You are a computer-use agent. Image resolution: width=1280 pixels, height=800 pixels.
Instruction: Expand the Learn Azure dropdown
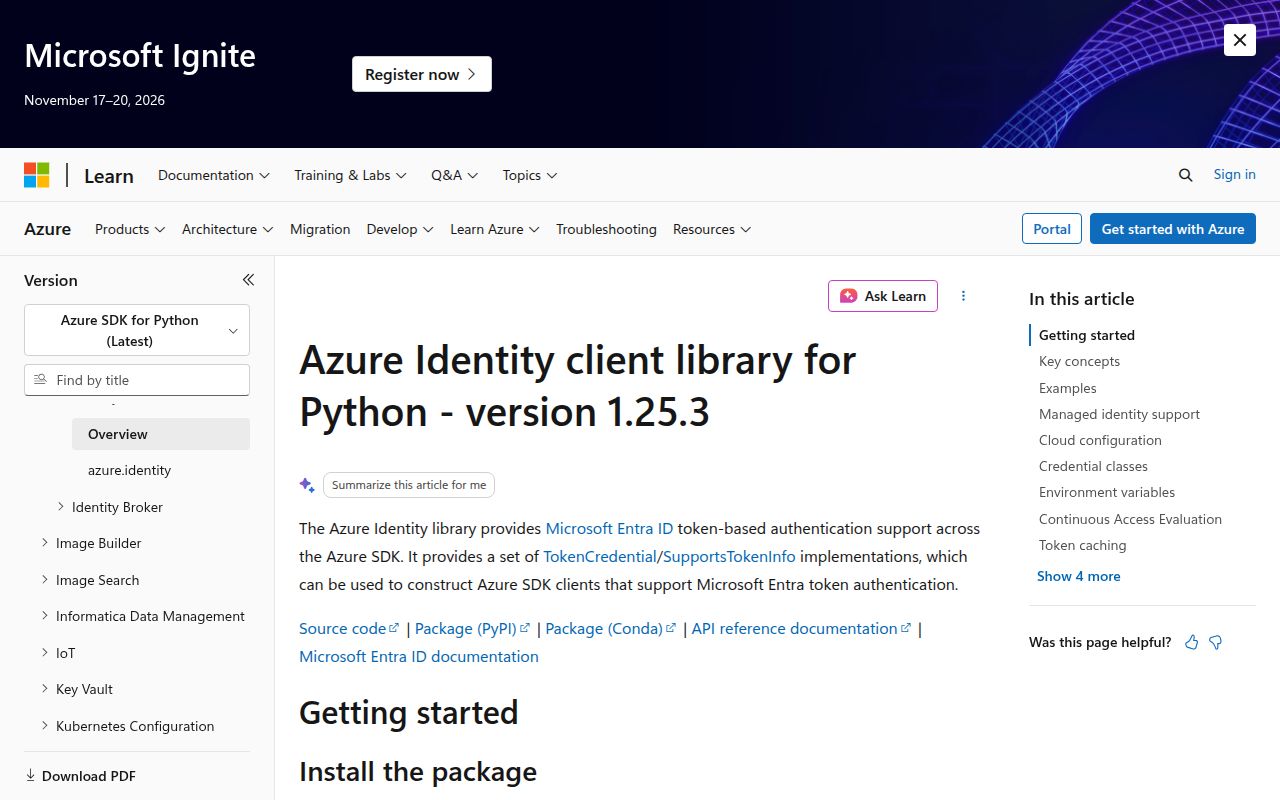[x=495, y=229]
